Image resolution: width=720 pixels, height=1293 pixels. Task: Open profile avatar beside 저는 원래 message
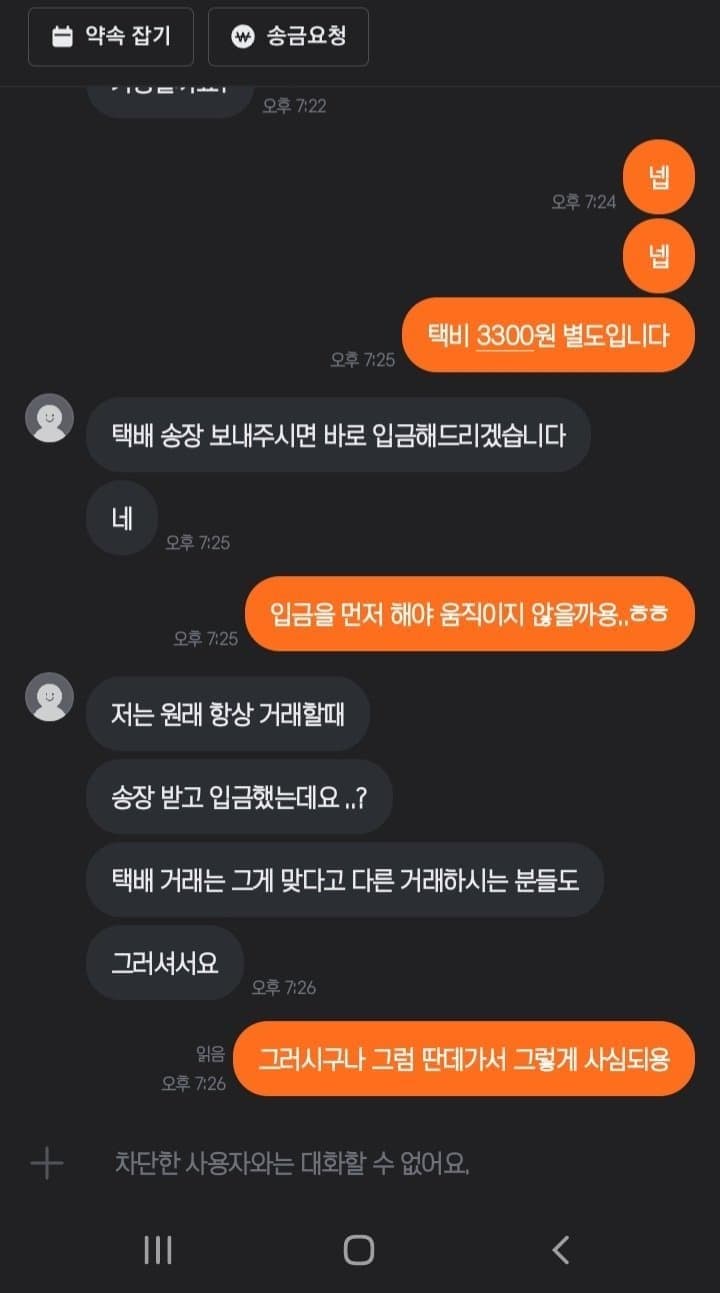(x=49, y=697)
